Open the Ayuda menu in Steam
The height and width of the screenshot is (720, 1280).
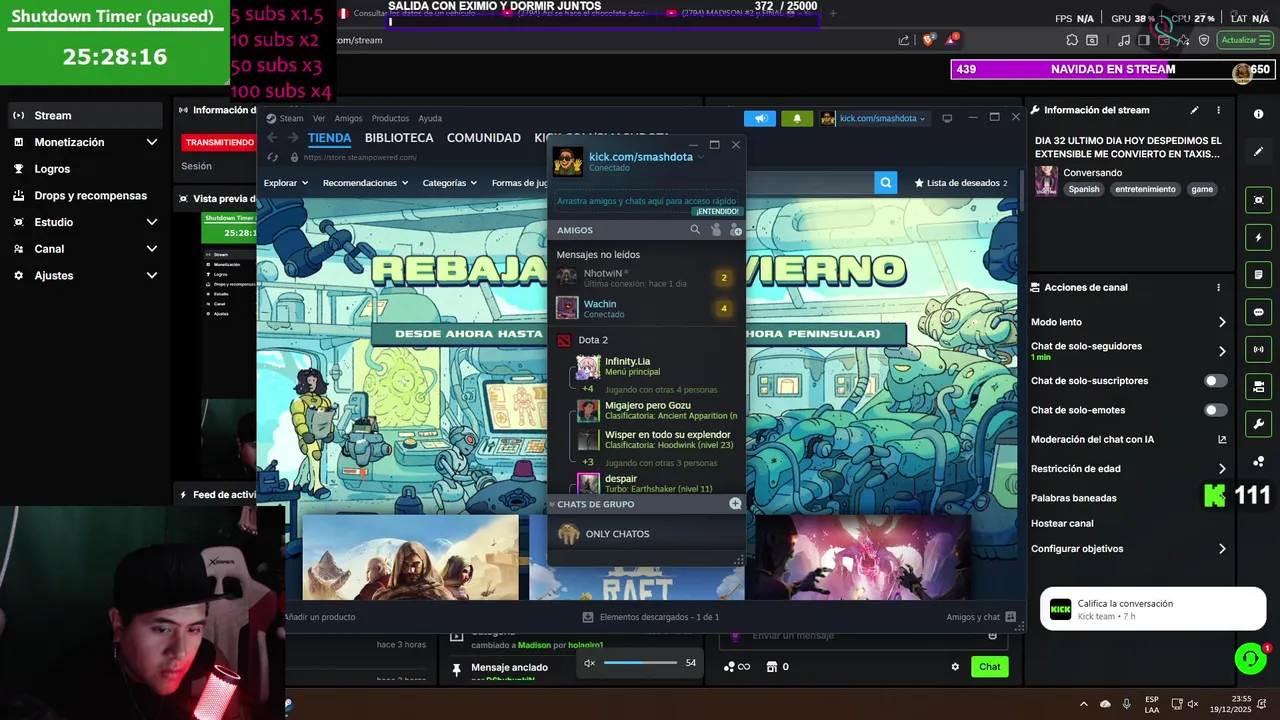point(430,118)
